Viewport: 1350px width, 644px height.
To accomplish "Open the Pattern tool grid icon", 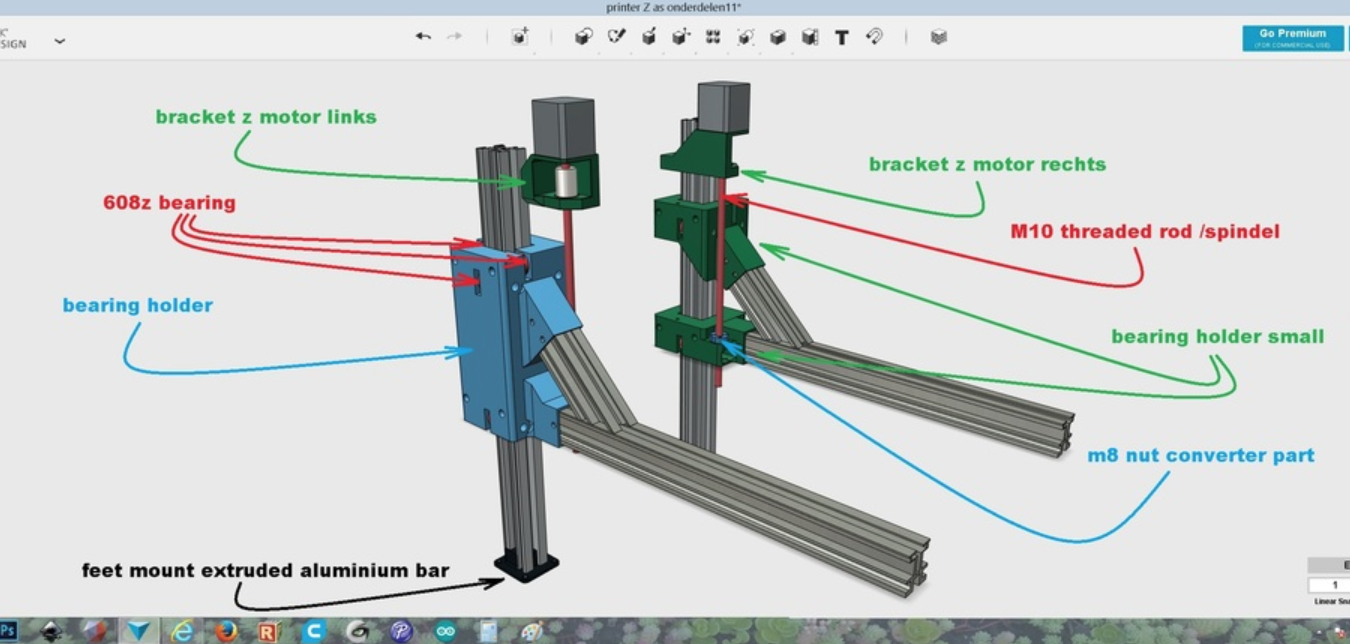I will click(x=713, y=37).
